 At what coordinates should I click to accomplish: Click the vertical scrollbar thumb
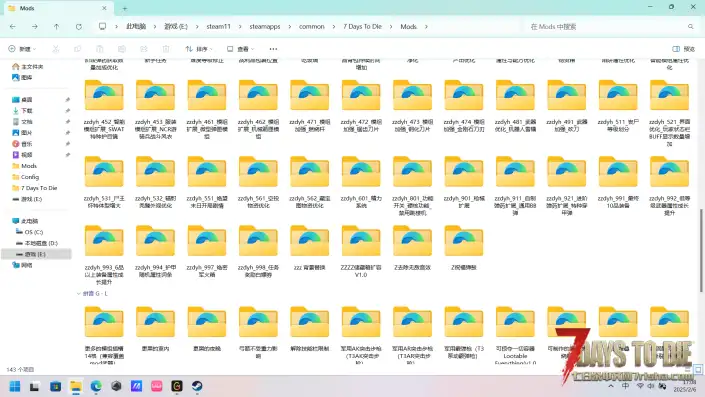701,250
